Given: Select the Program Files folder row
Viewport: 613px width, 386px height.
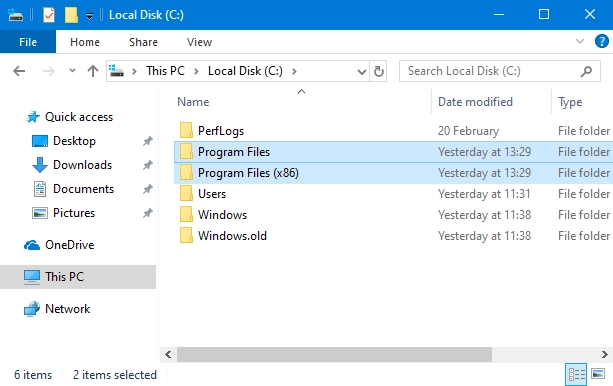Looking at the screenshot, I should pyautogui.click(x=393, y=152).
